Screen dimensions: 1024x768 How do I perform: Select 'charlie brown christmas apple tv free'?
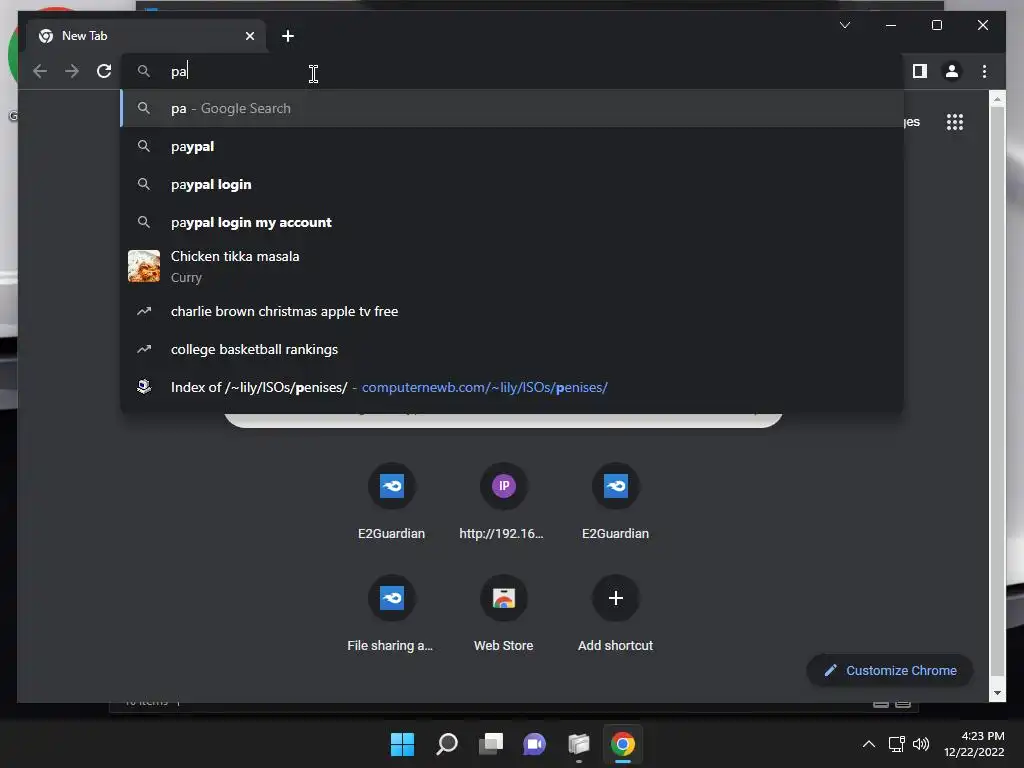pyautogui.click(x=513, y=312)
